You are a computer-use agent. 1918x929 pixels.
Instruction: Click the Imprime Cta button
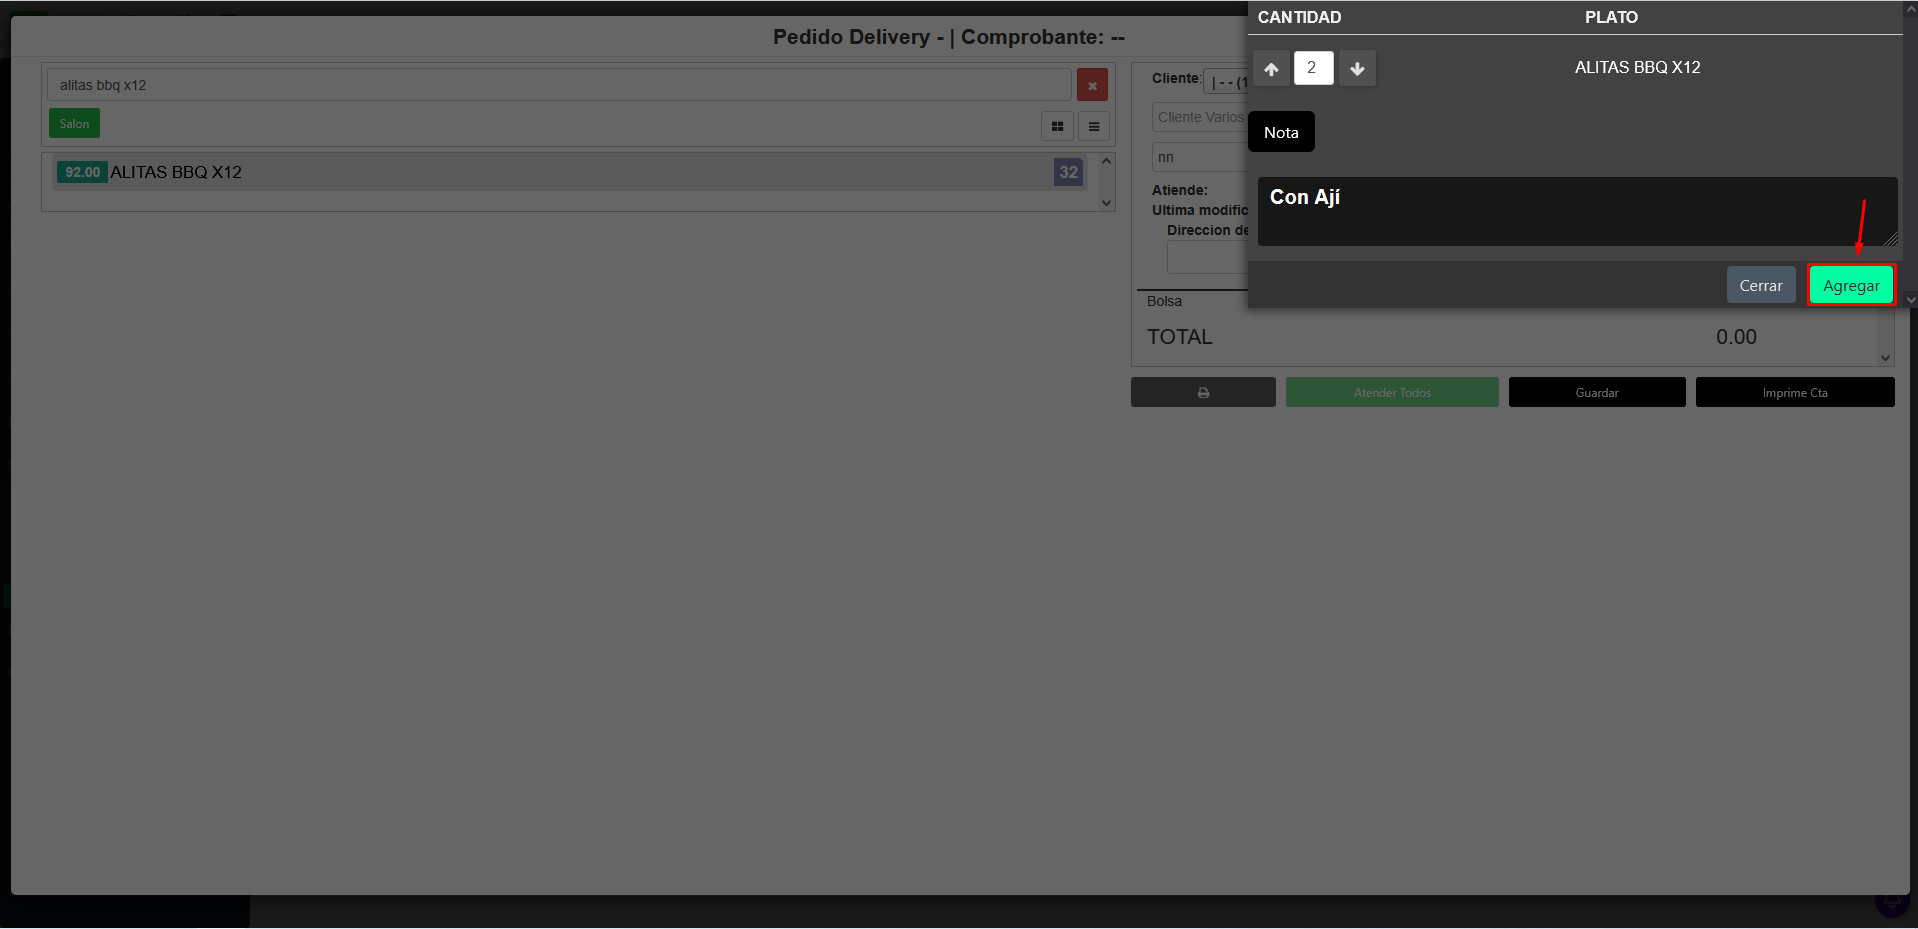pyautogui.click(x=1795, y=392)
